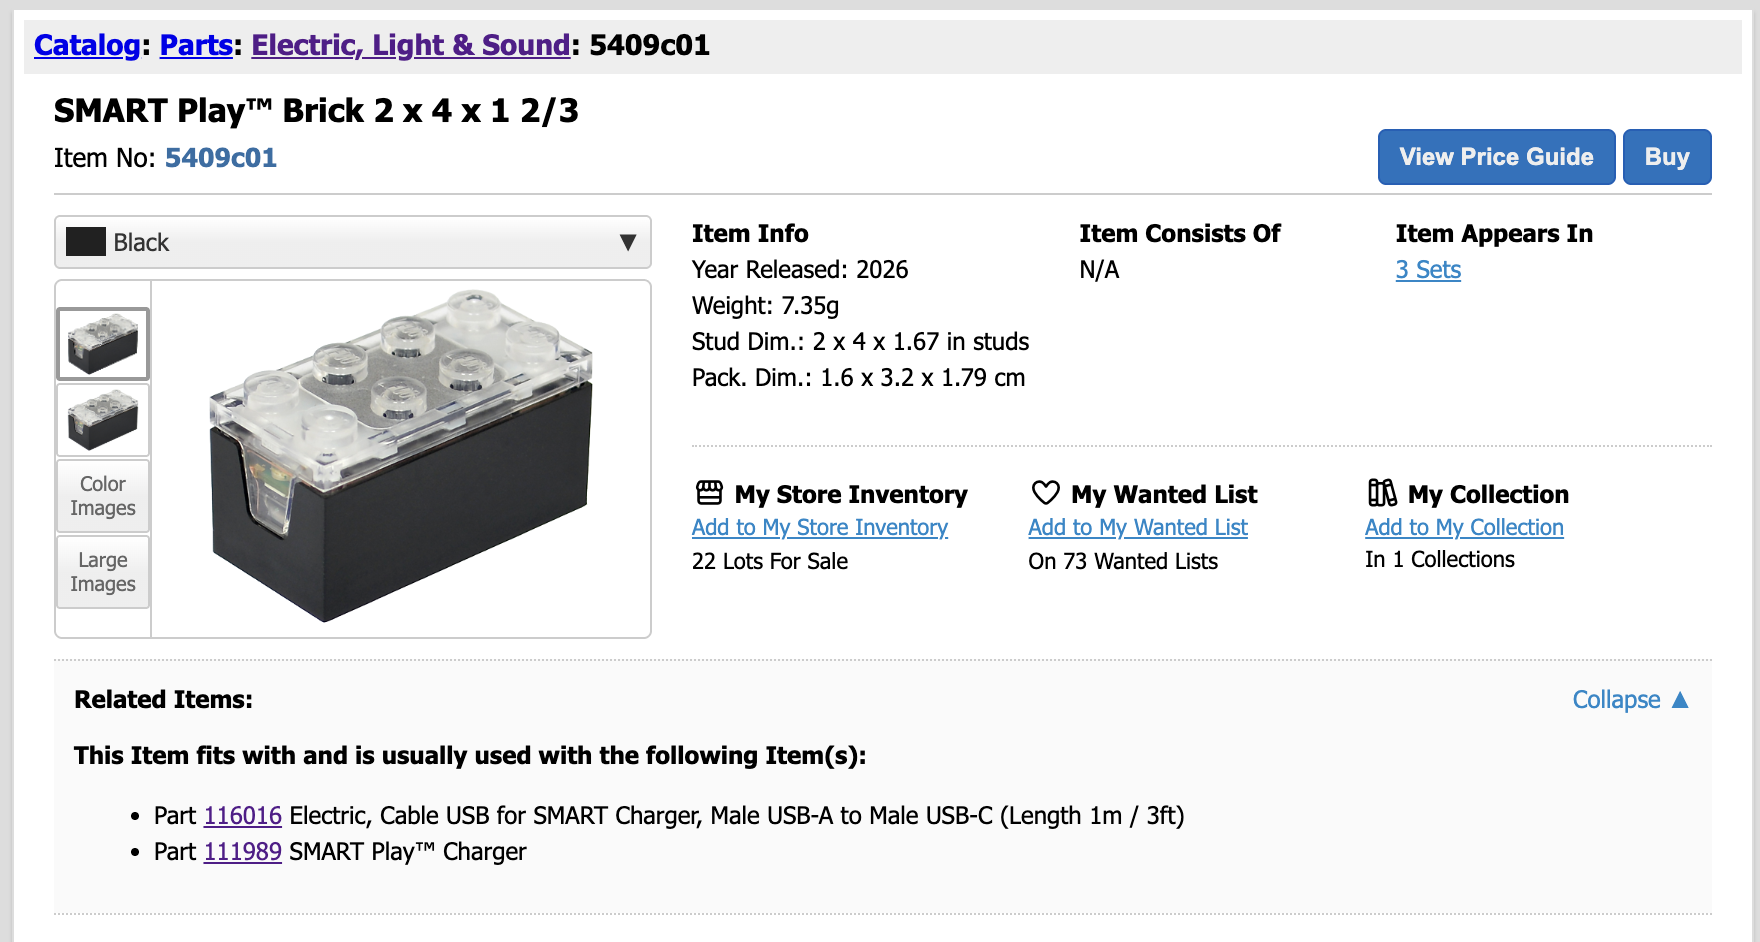
Task: Open the Black color dropdown
Action: point(352,243)
